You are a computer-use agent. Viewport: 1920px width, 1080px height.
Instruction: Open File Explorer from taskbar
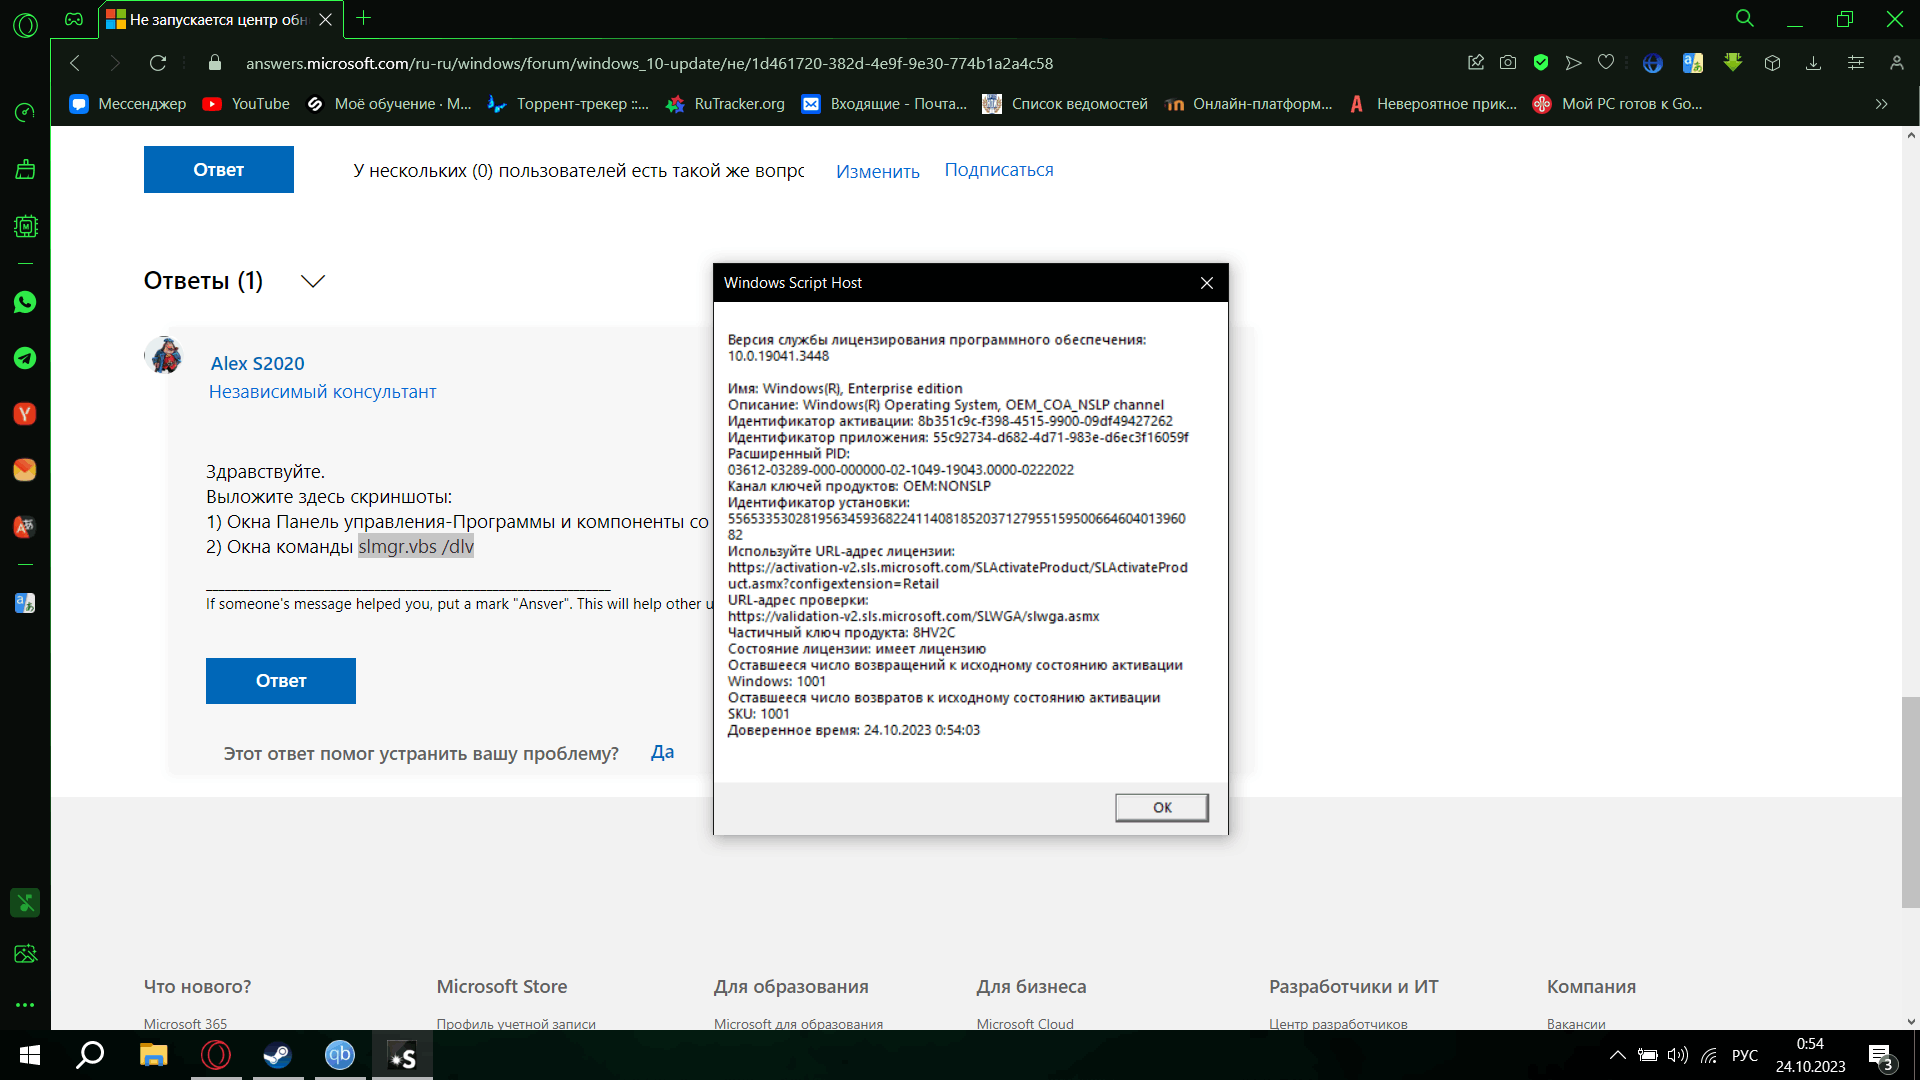153,1055
